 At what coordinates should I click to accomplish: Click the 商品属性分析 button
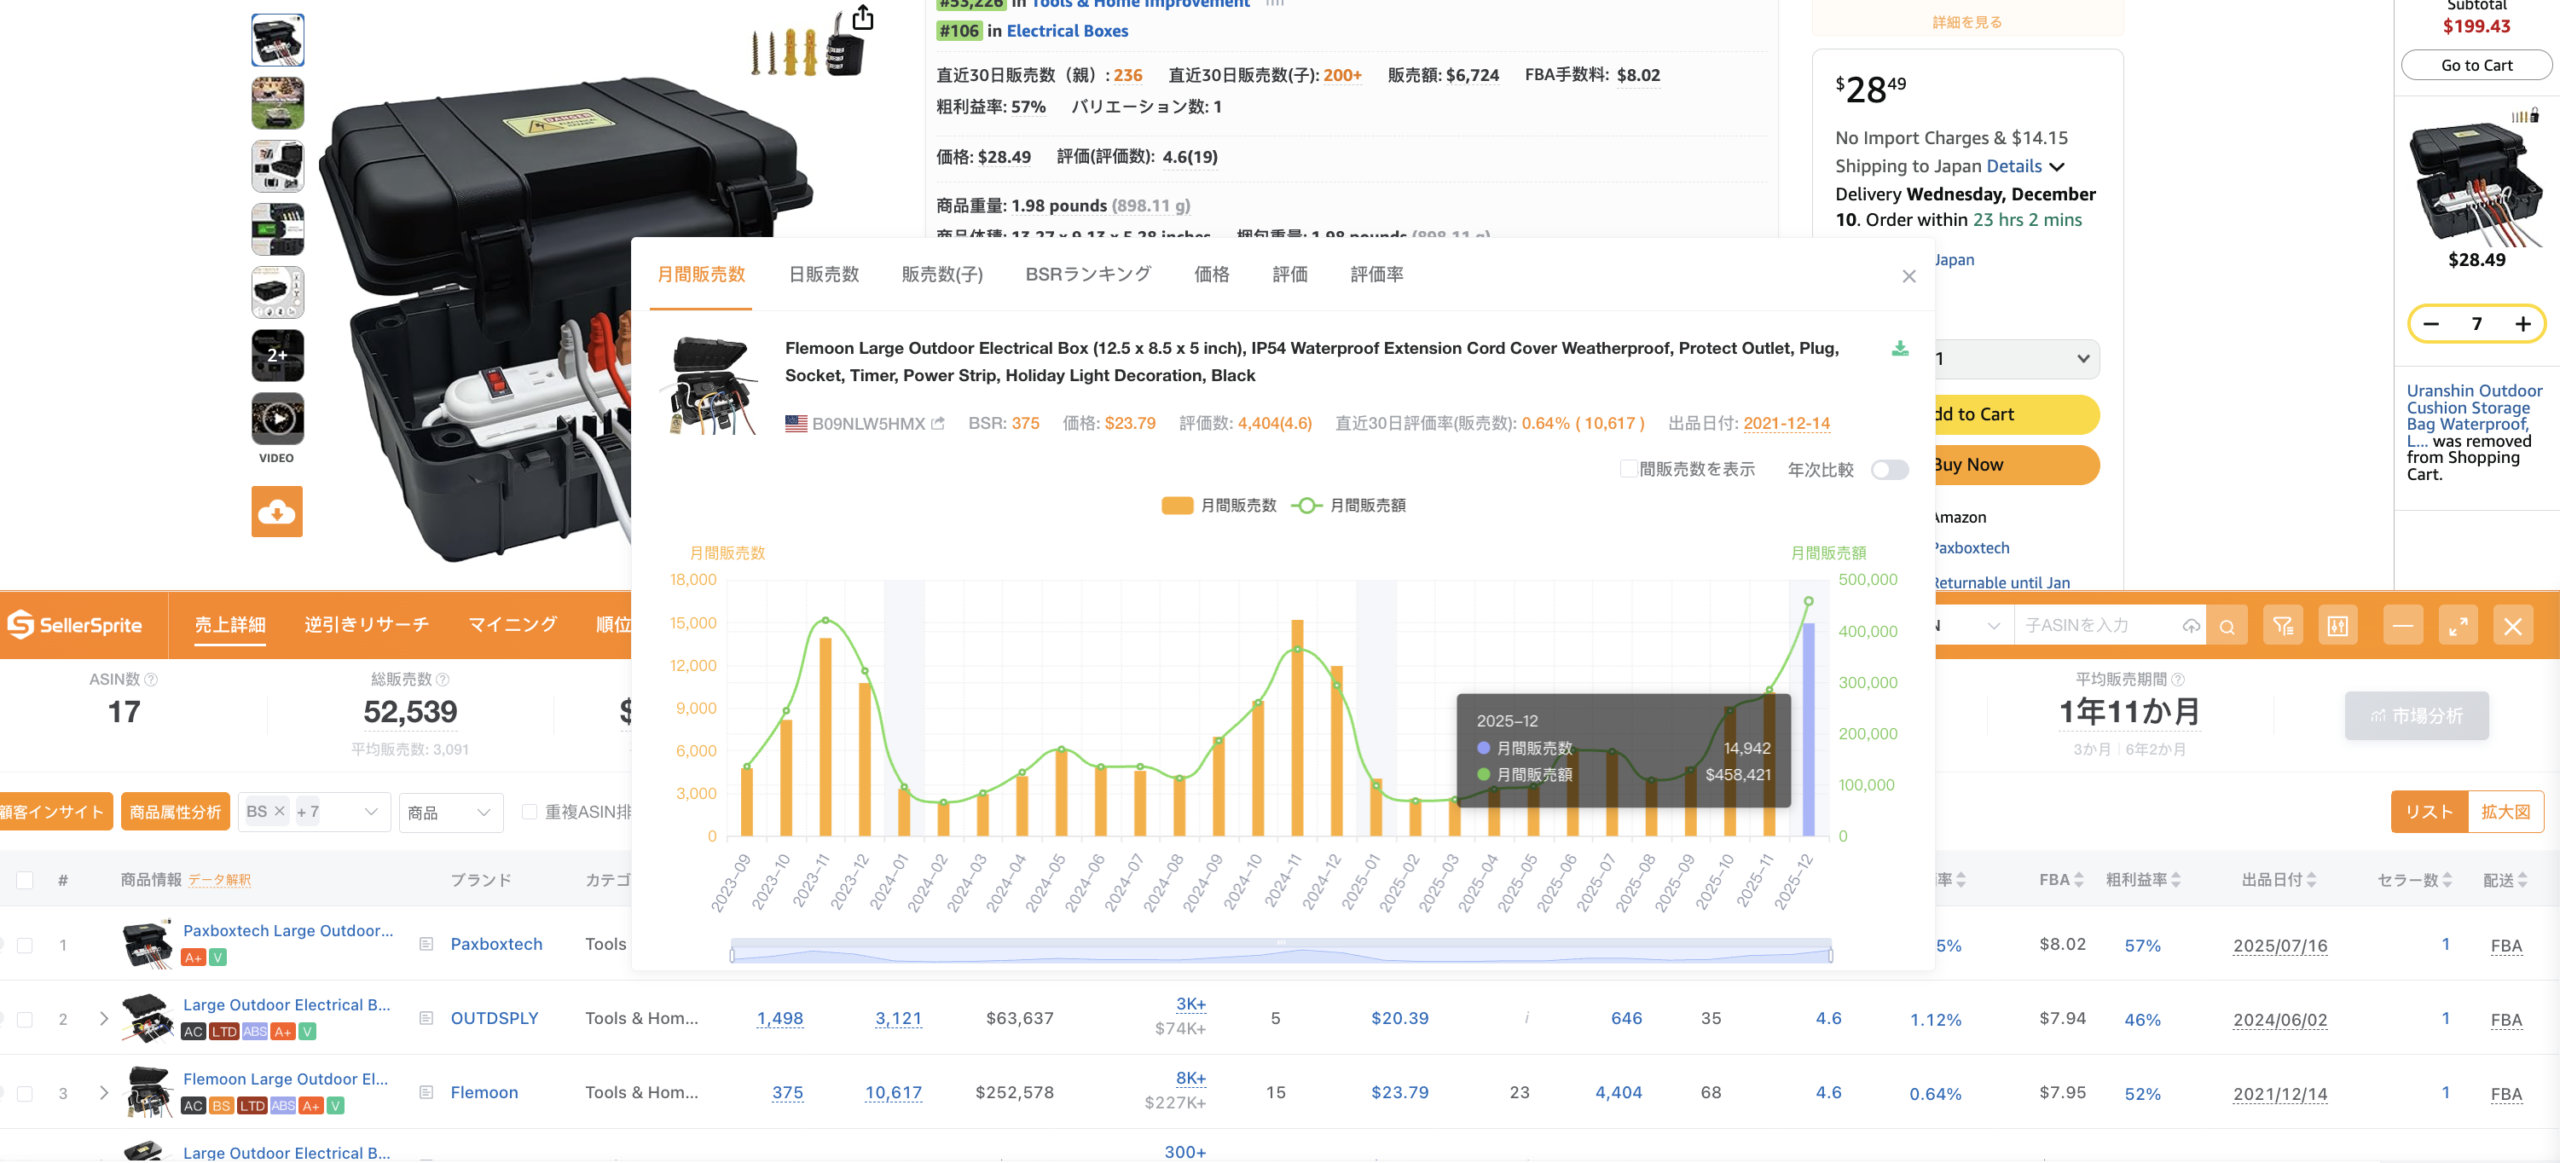coord(175,812)
